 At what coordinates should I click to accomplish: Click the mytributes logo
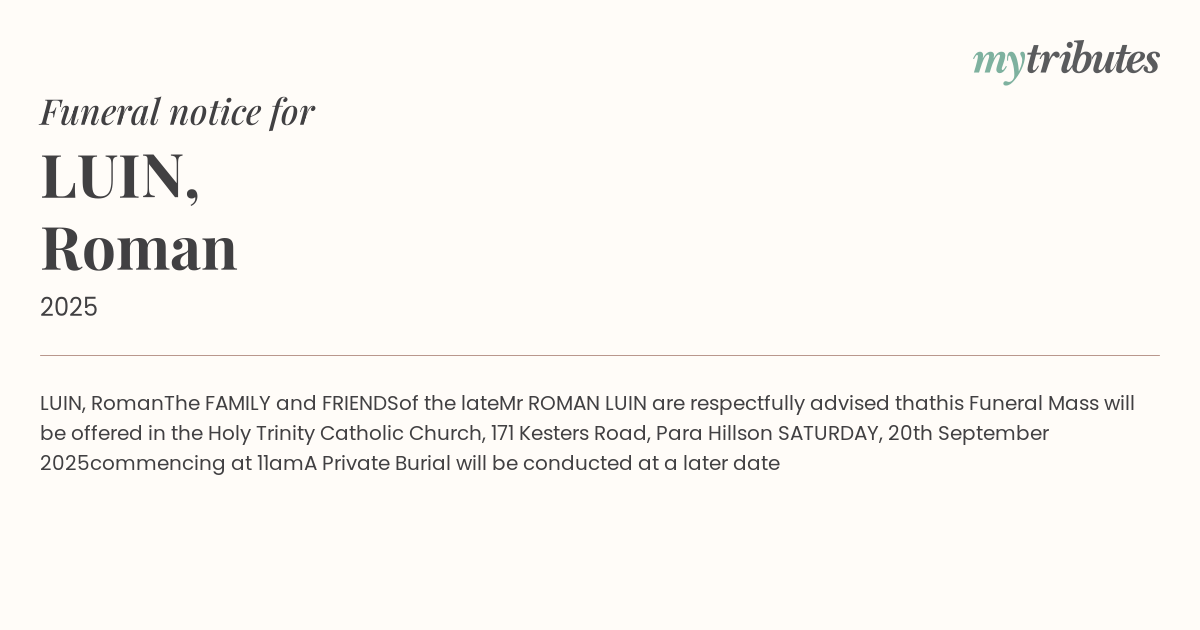pos(1066,60)
